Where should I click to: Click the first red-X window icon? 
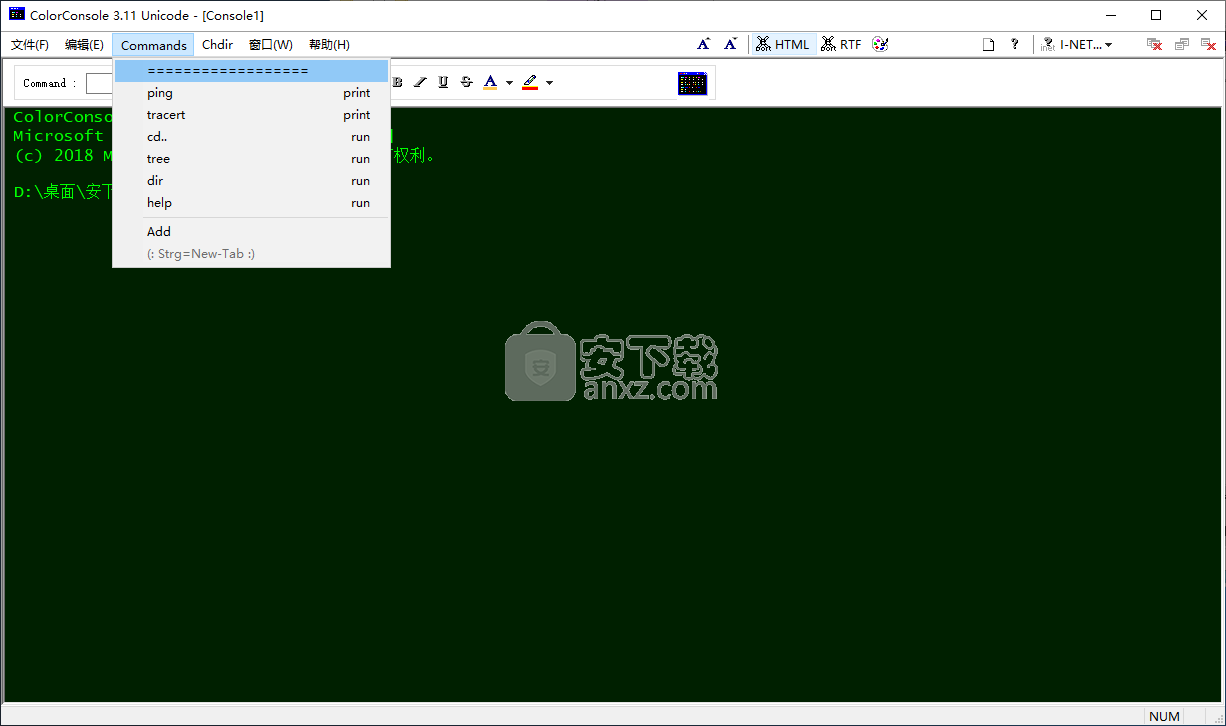[x=1154, y=44]
